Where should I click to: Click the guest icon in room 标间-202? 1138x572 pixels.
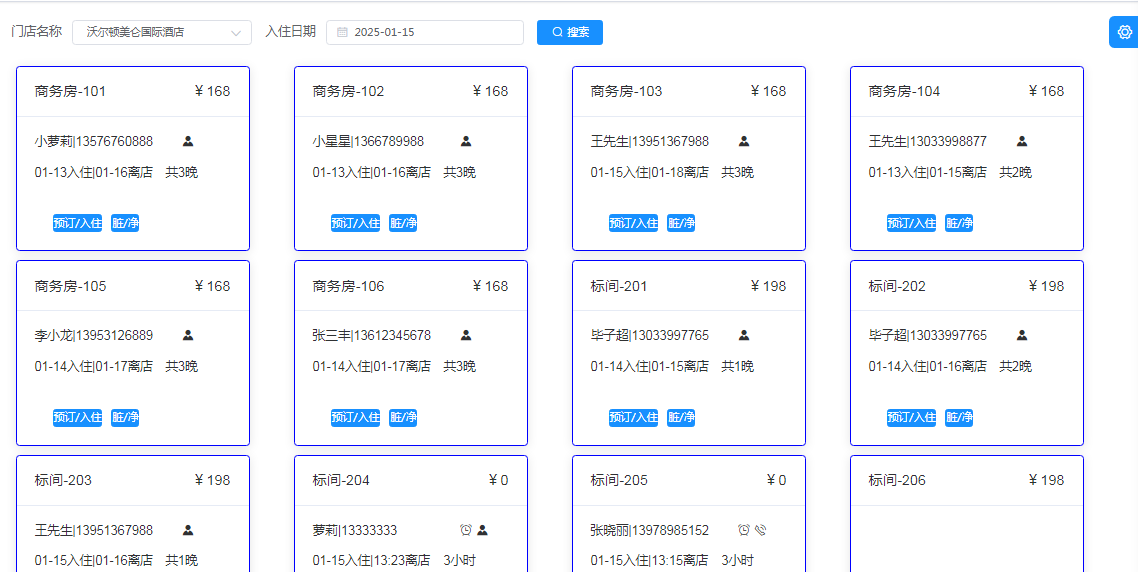[x=1022, y=336]
